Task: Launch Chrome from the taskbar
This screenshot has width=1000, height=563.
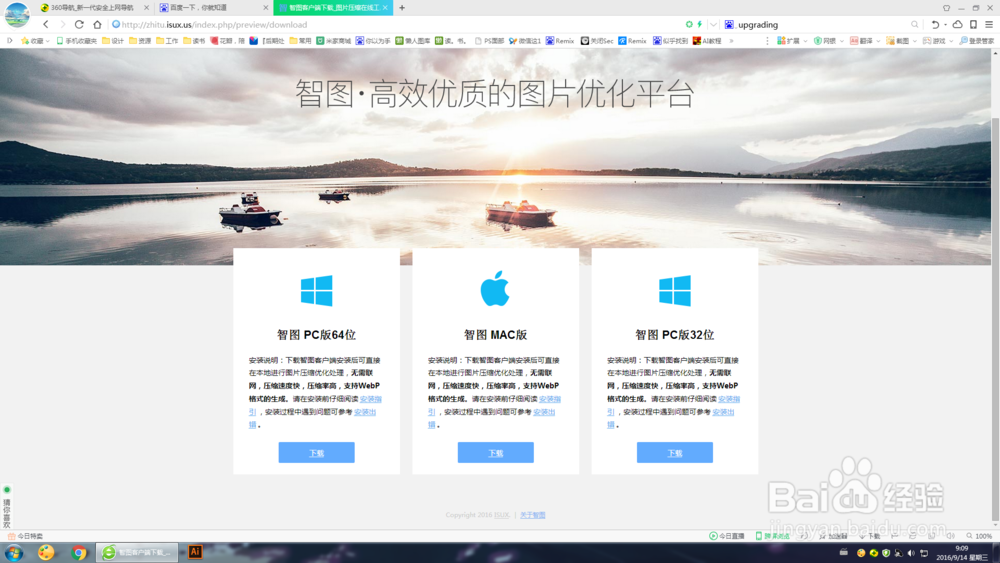Action: (79, 552)
